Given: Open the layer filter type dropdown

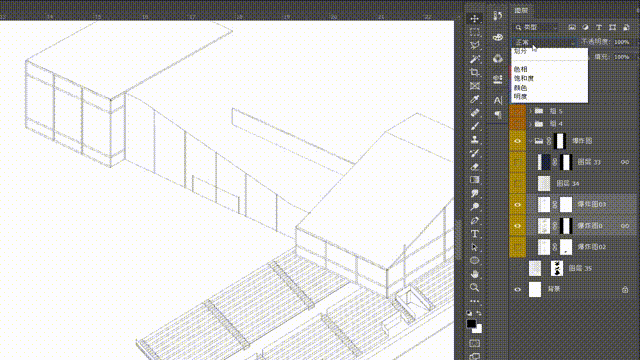Looking at the screenshot, I should tap(536, 27).
